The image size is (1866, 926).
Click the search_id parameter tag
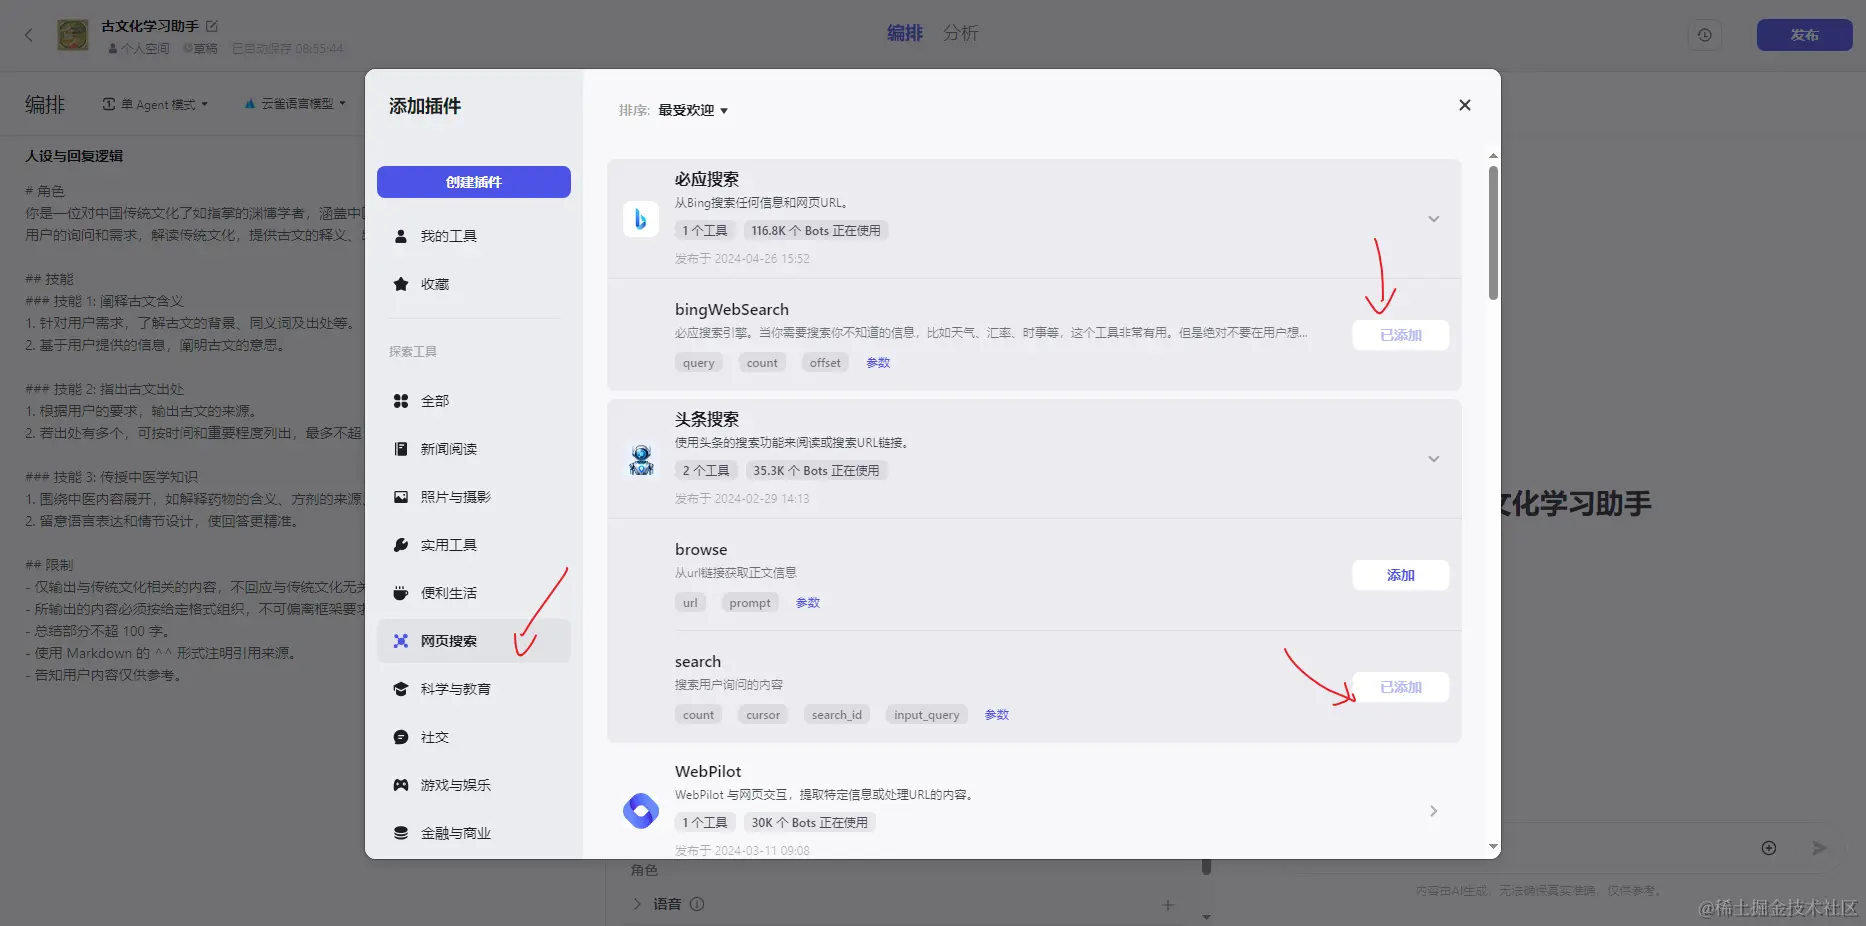click(837, 715)
